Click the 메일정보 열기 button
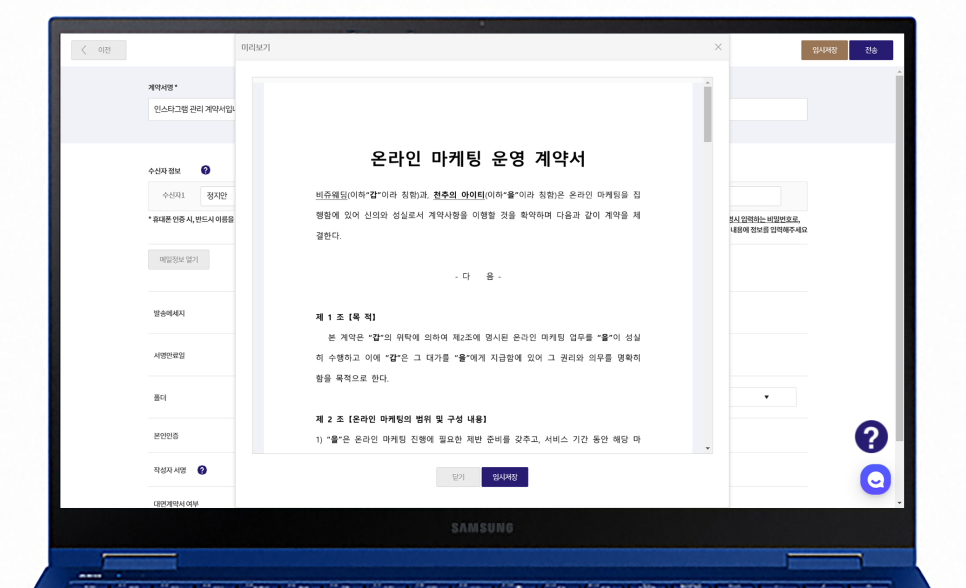Screen dimensions: 966x588 [179, 259]
